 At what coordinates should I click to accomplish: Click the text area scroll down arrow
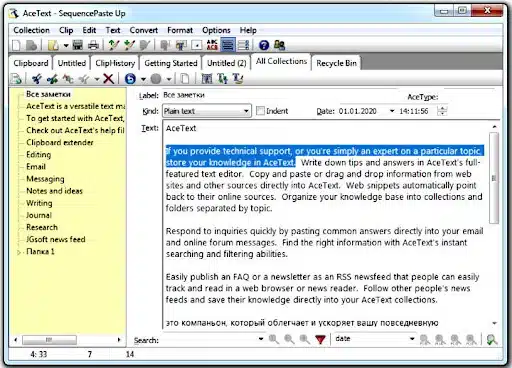tap(494, 323)
